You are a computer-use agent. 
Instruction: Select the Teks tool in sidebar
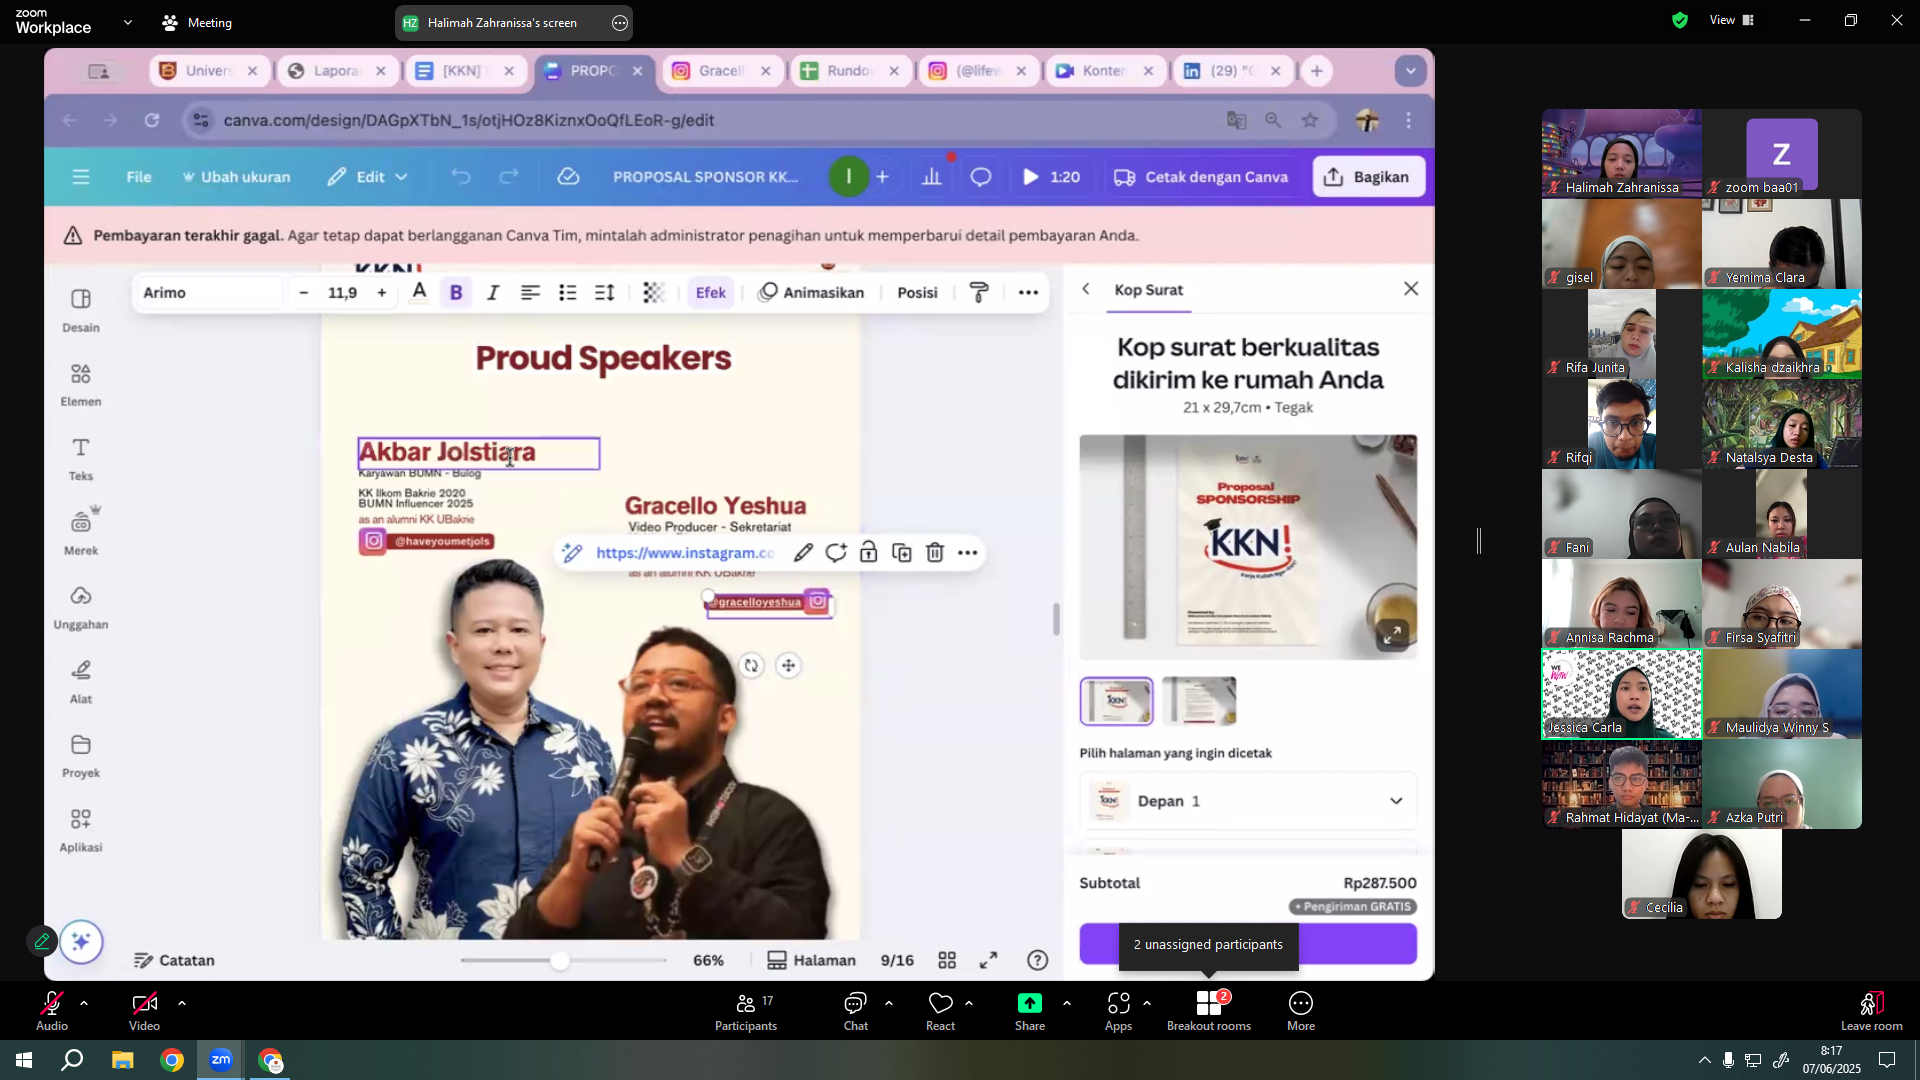pyautogui.click(x=81, y=459)
